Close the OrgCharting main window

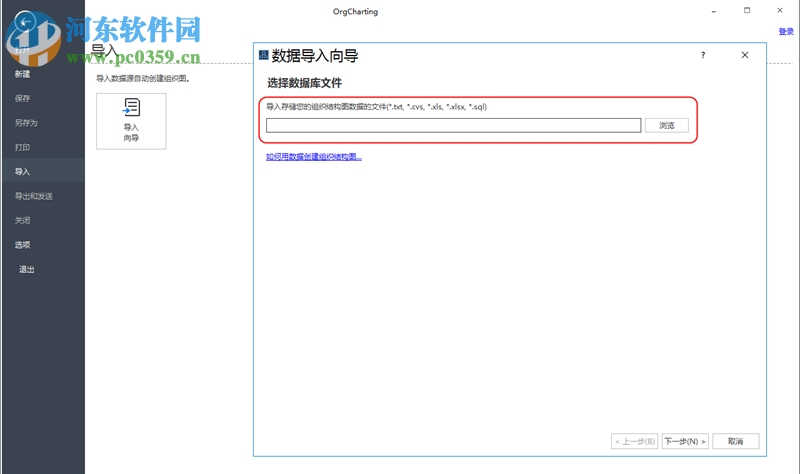(780, 11)
